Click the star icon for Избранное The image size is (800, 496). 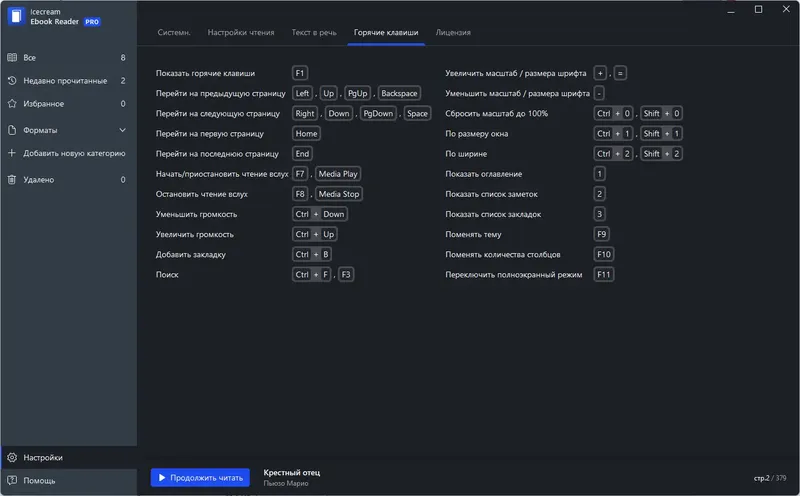(12, 104)
